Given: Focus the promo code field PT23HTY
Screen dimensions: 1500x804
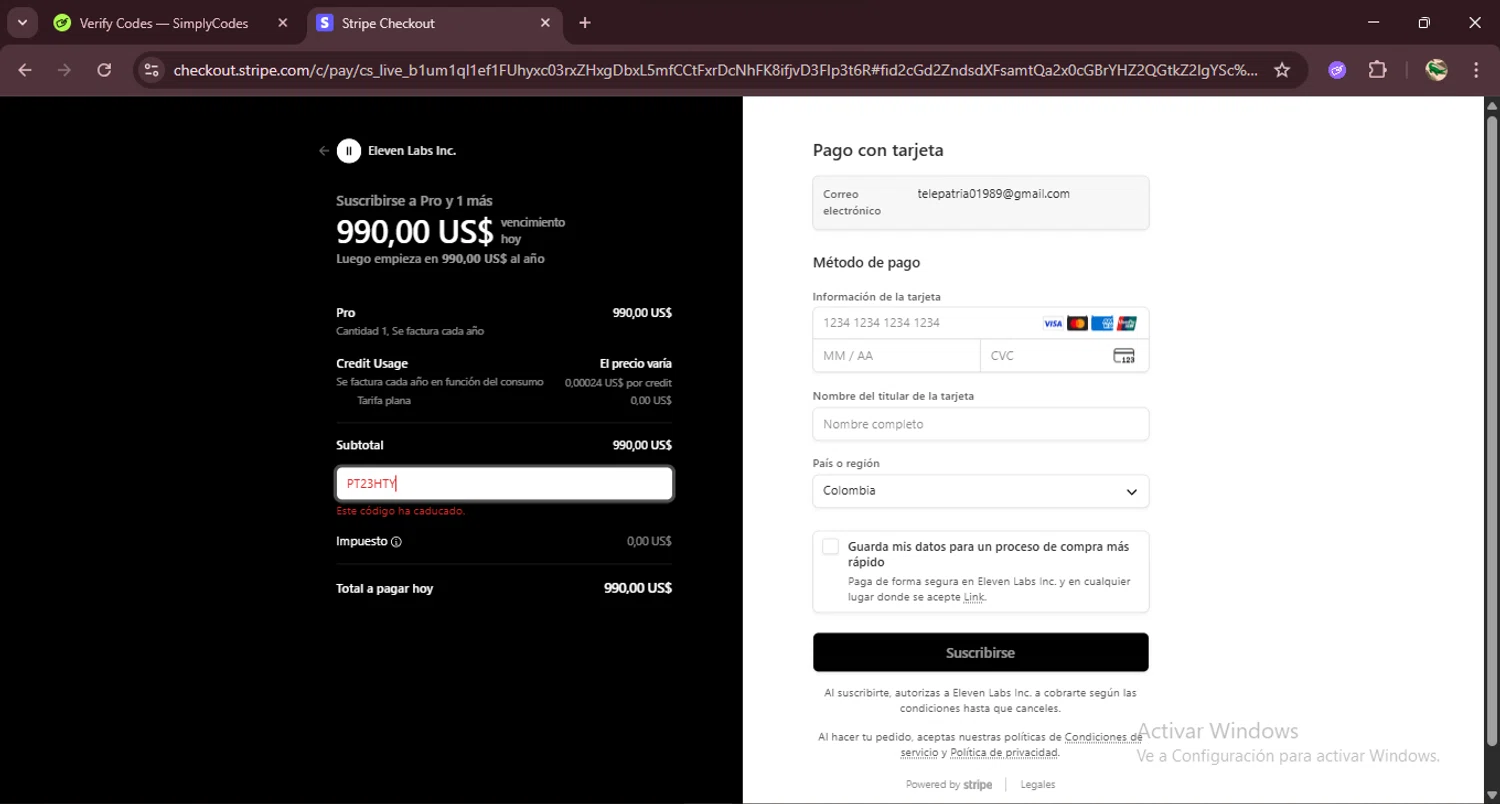Looking at the screenshot, I should [504, 484].
